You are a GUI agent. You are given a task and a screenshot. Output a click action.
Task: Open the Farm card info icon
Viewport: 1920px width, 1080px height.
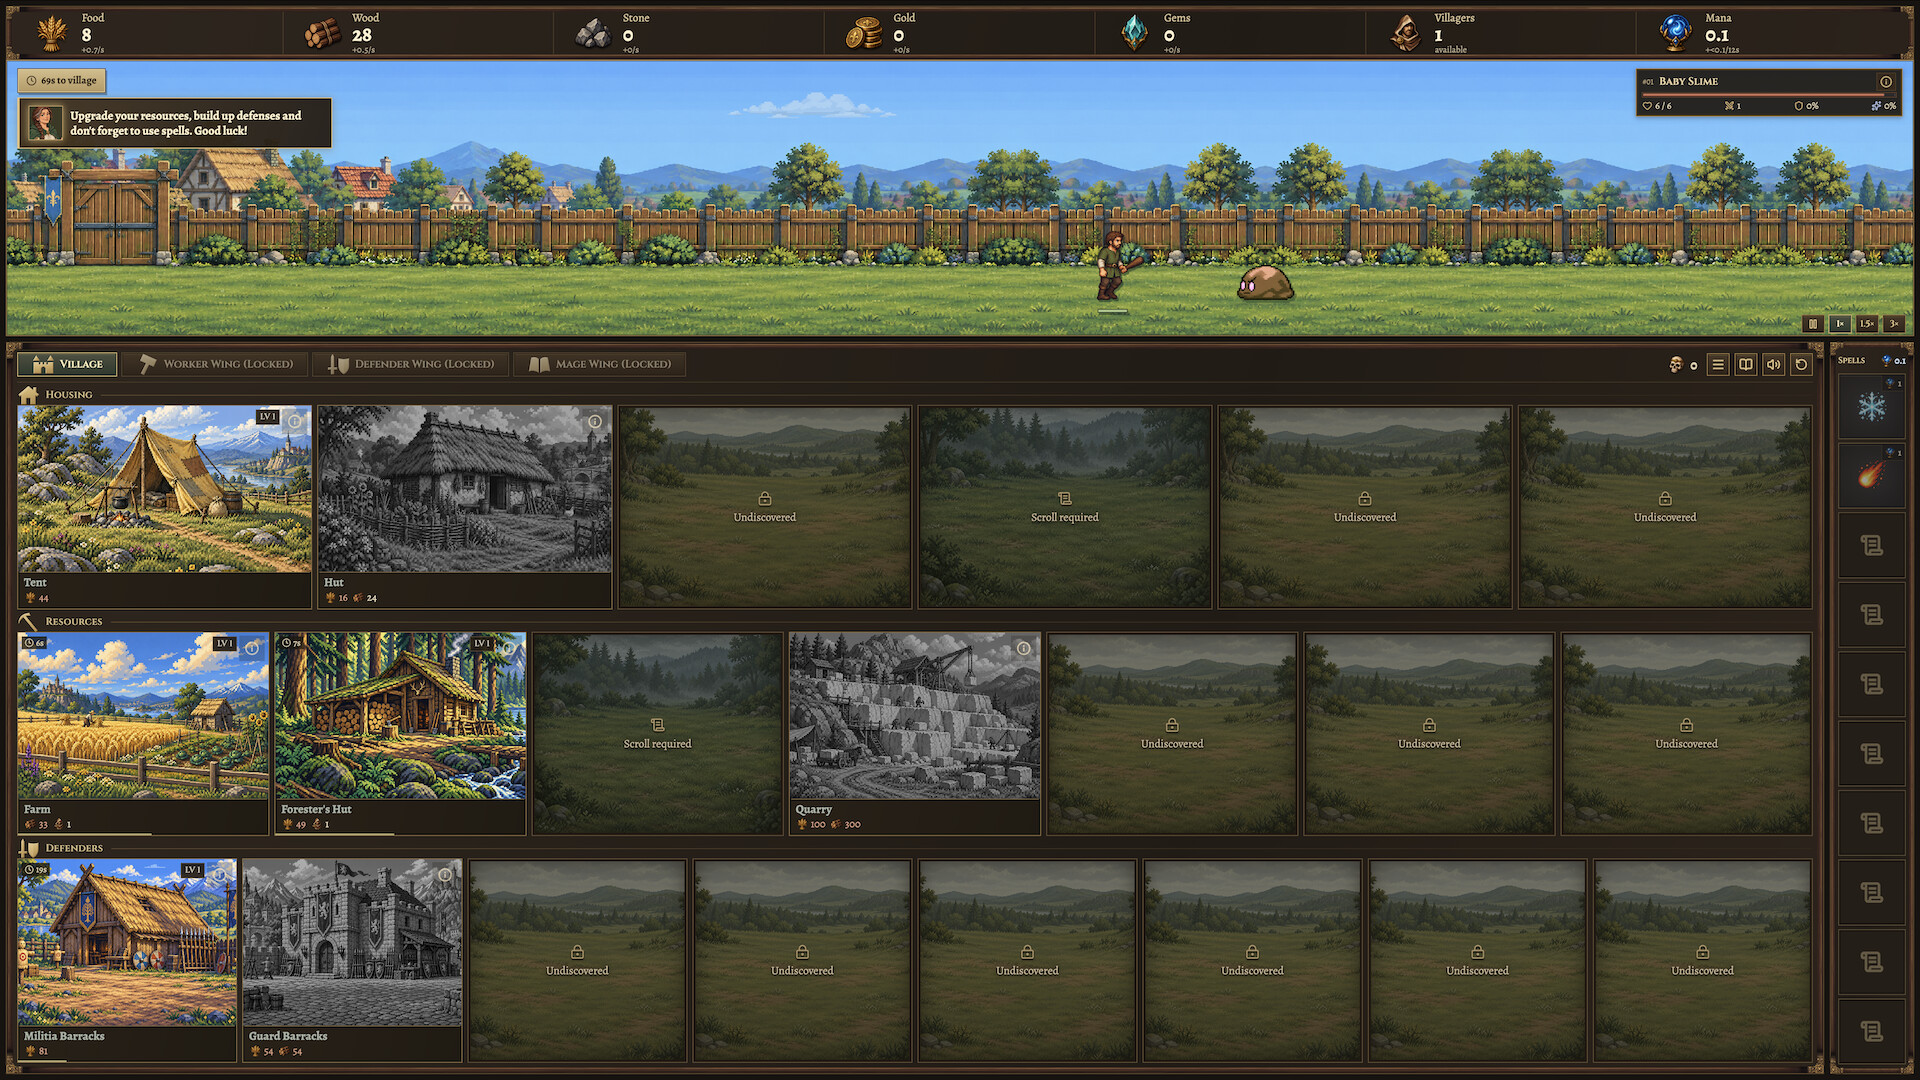click(x=252, y=648)
